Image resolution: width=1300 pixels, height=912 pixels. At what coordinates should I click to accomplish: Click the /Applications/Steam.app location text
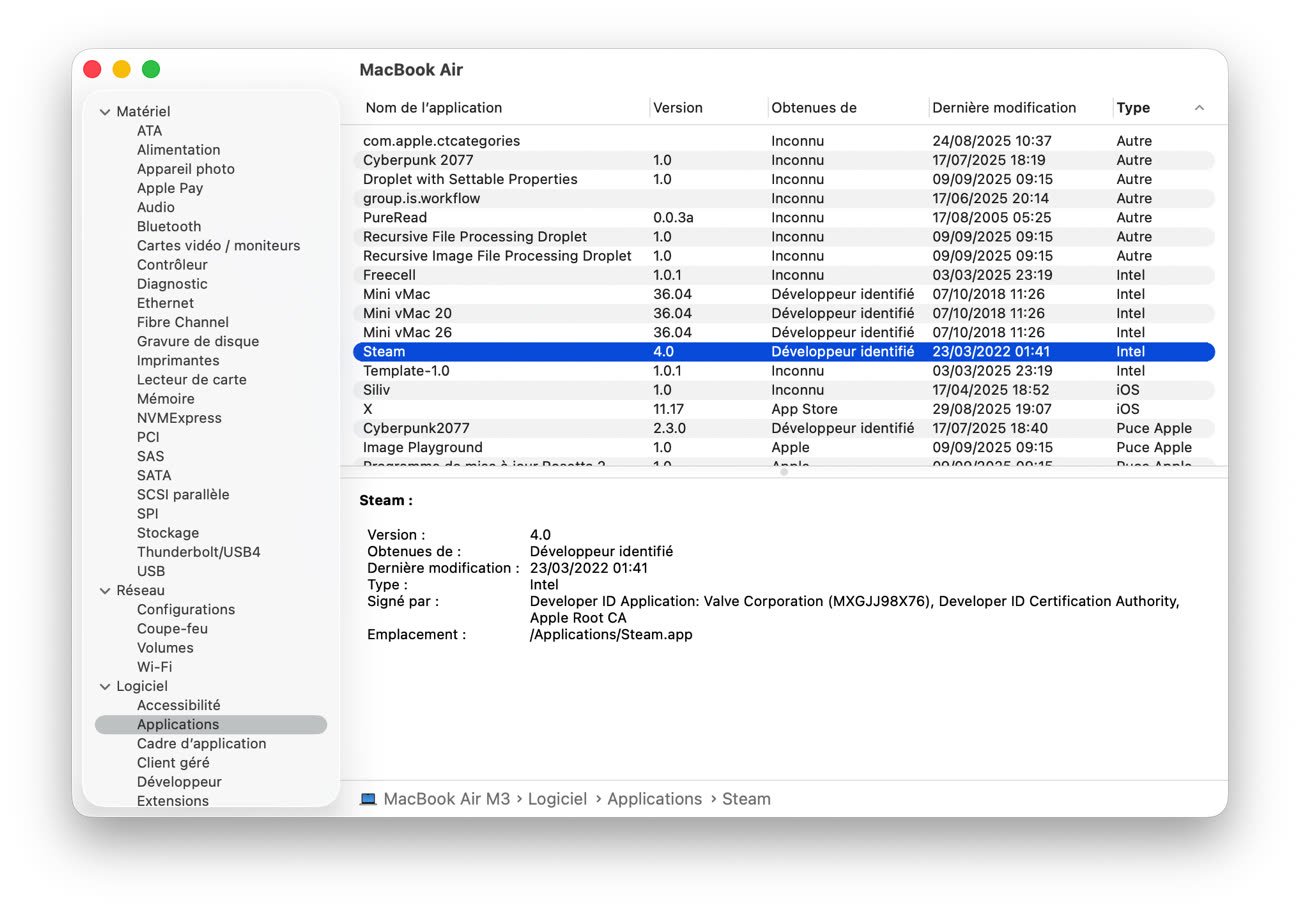pyautogui.click(x=611, y=634)
